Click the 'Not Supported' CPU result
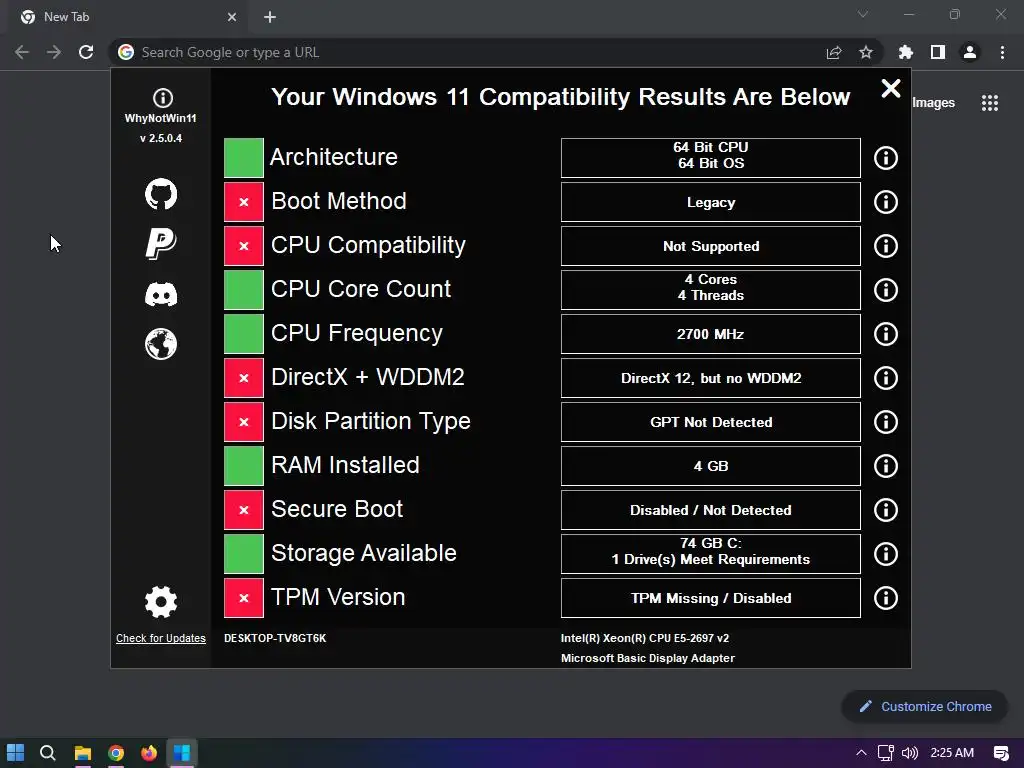The height and width of the screenshot is (768, 1024). click(x=711, y=246)
